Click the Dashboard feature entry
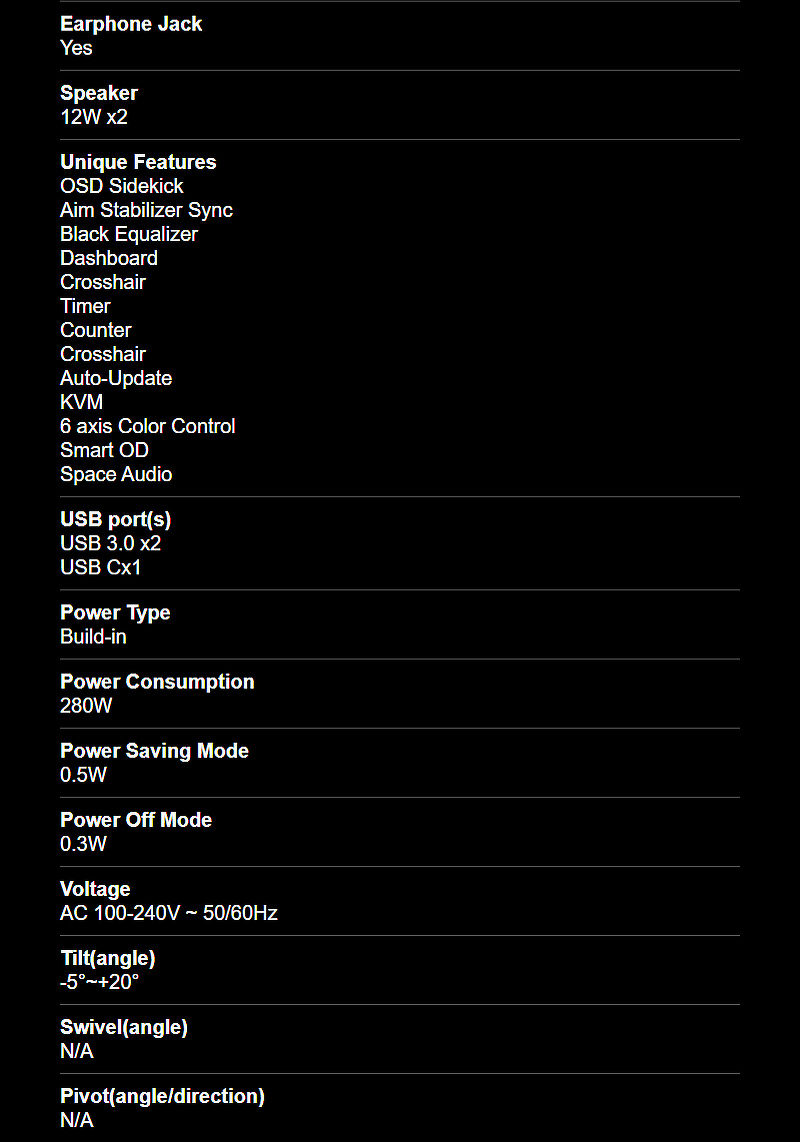The image size is (800, 1142). tap(109, 258)
